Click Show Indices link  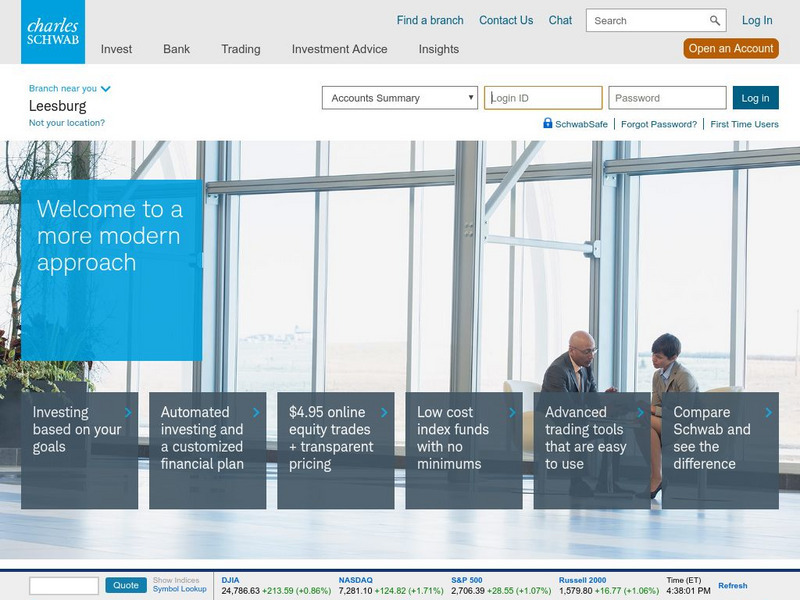pos(176,580)
